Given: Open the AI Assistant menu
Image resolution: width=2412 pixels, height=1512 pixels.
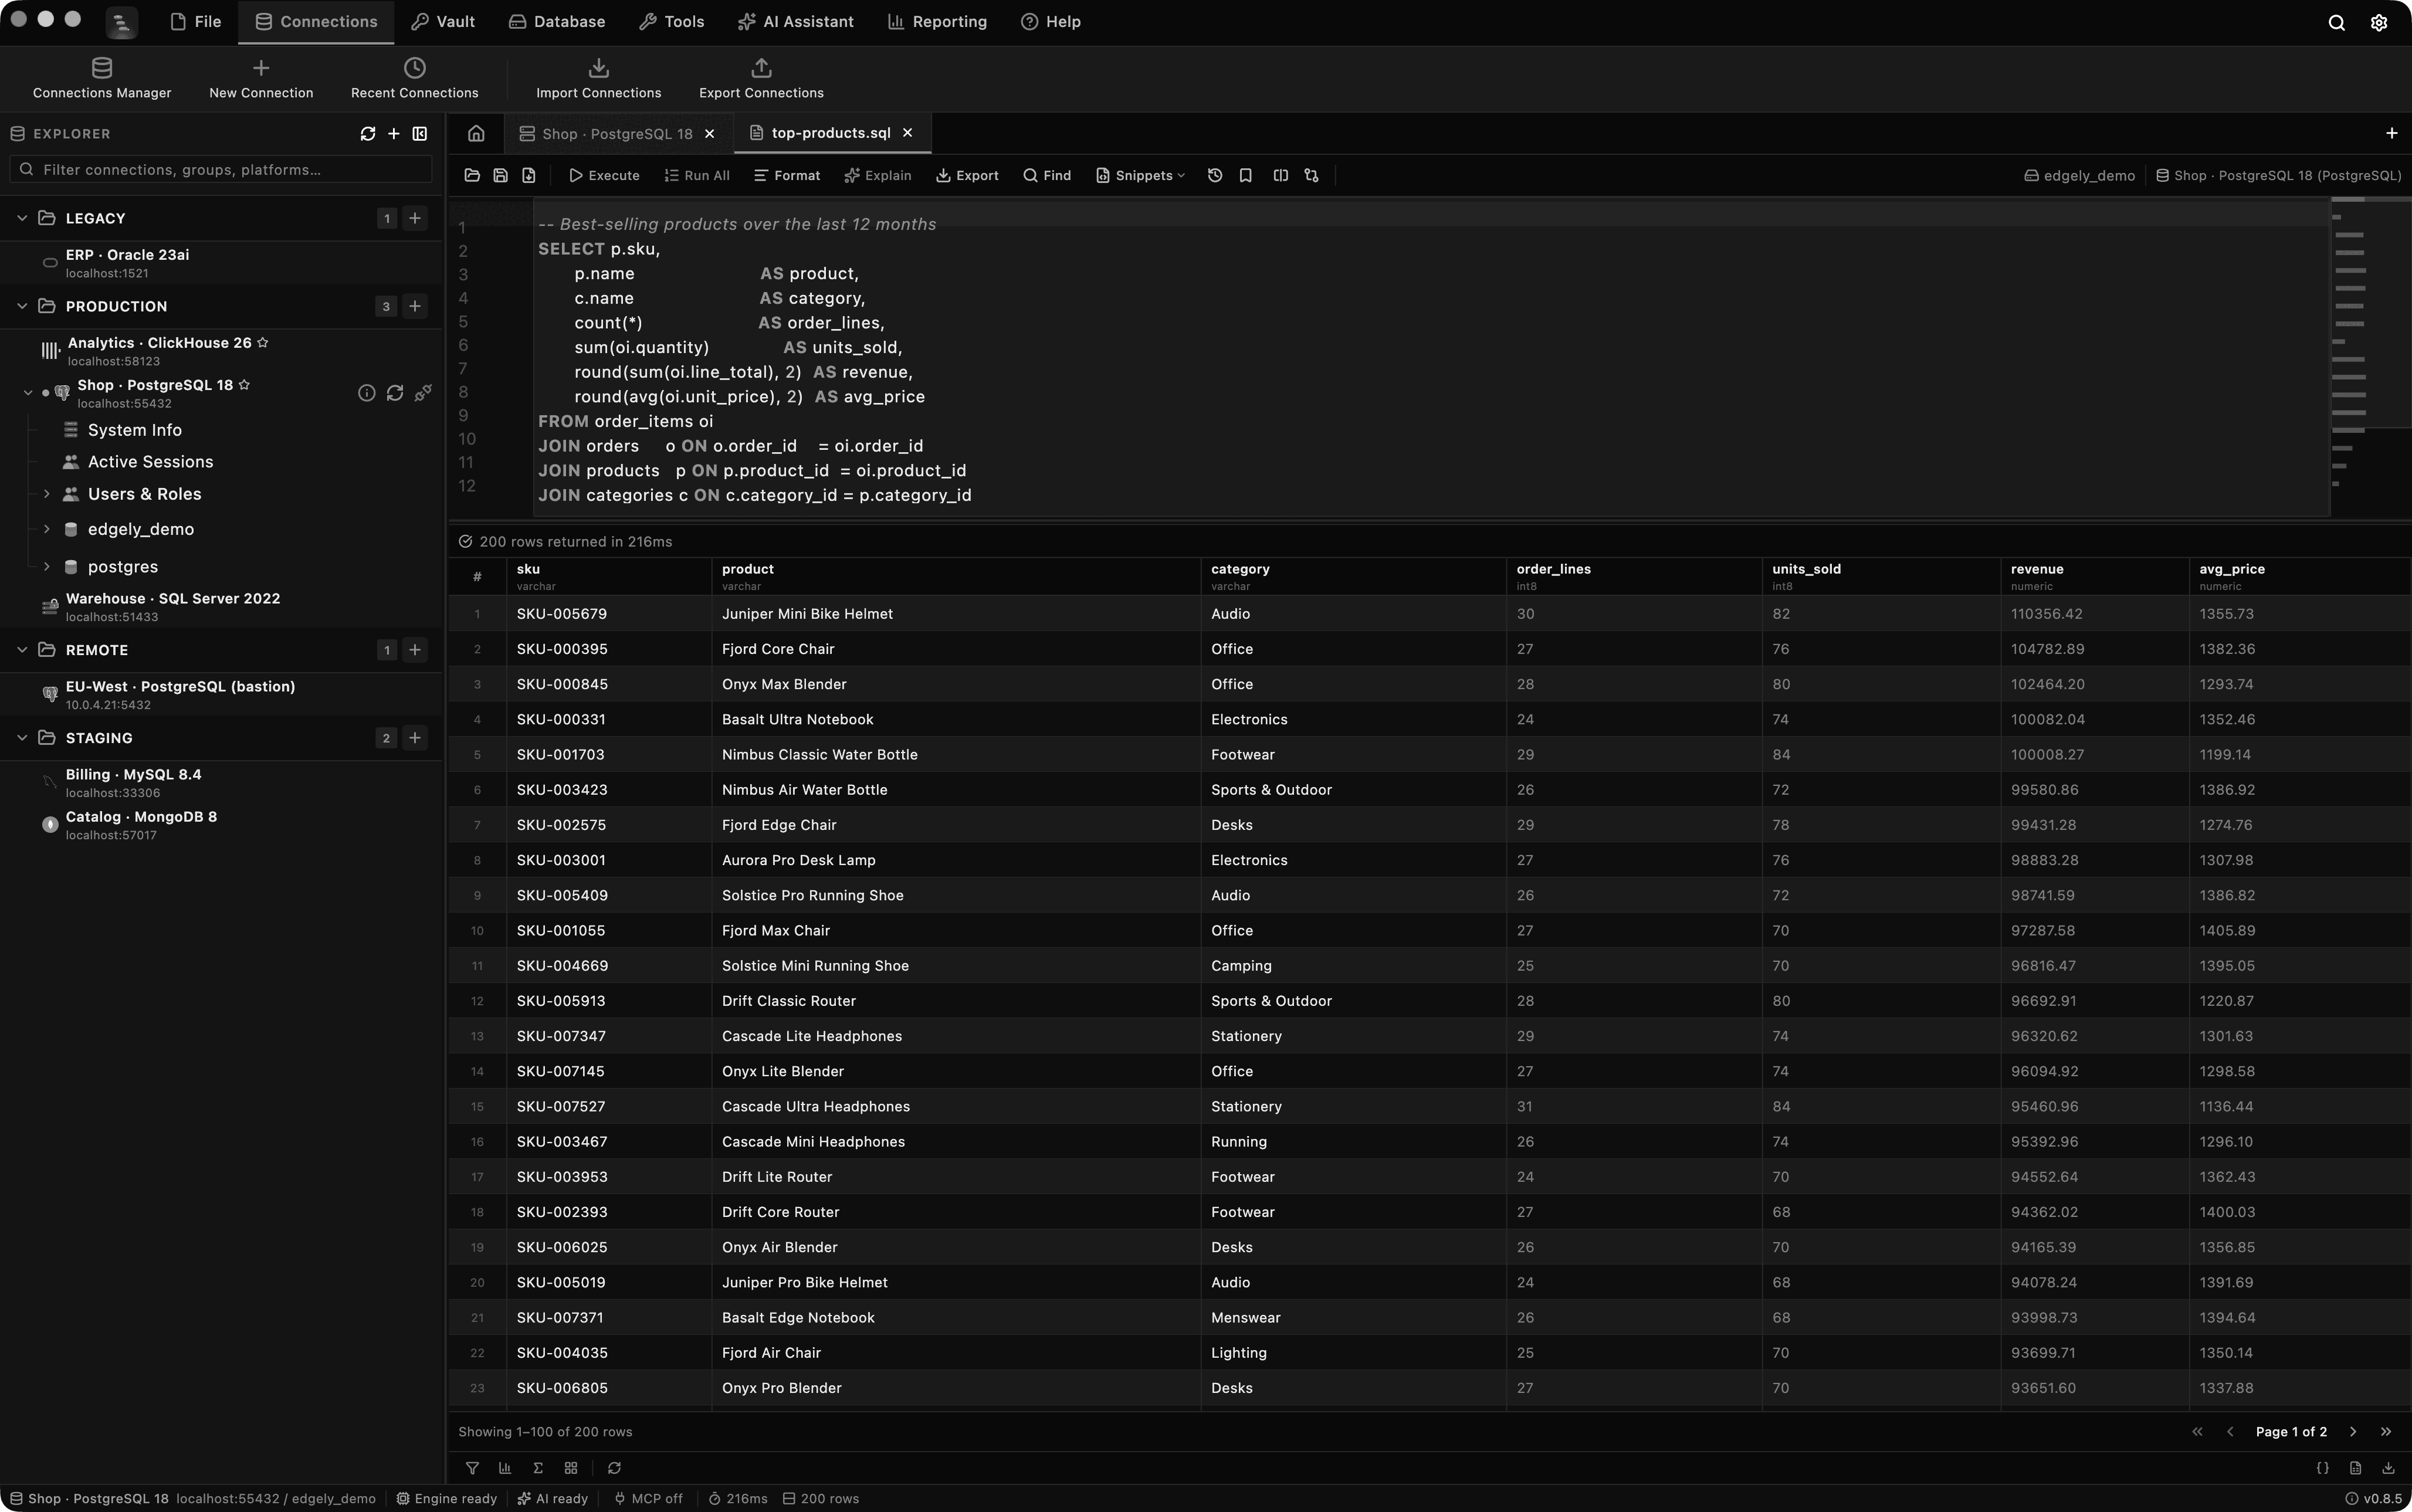Looking at the screenshot, I should 796,22.
